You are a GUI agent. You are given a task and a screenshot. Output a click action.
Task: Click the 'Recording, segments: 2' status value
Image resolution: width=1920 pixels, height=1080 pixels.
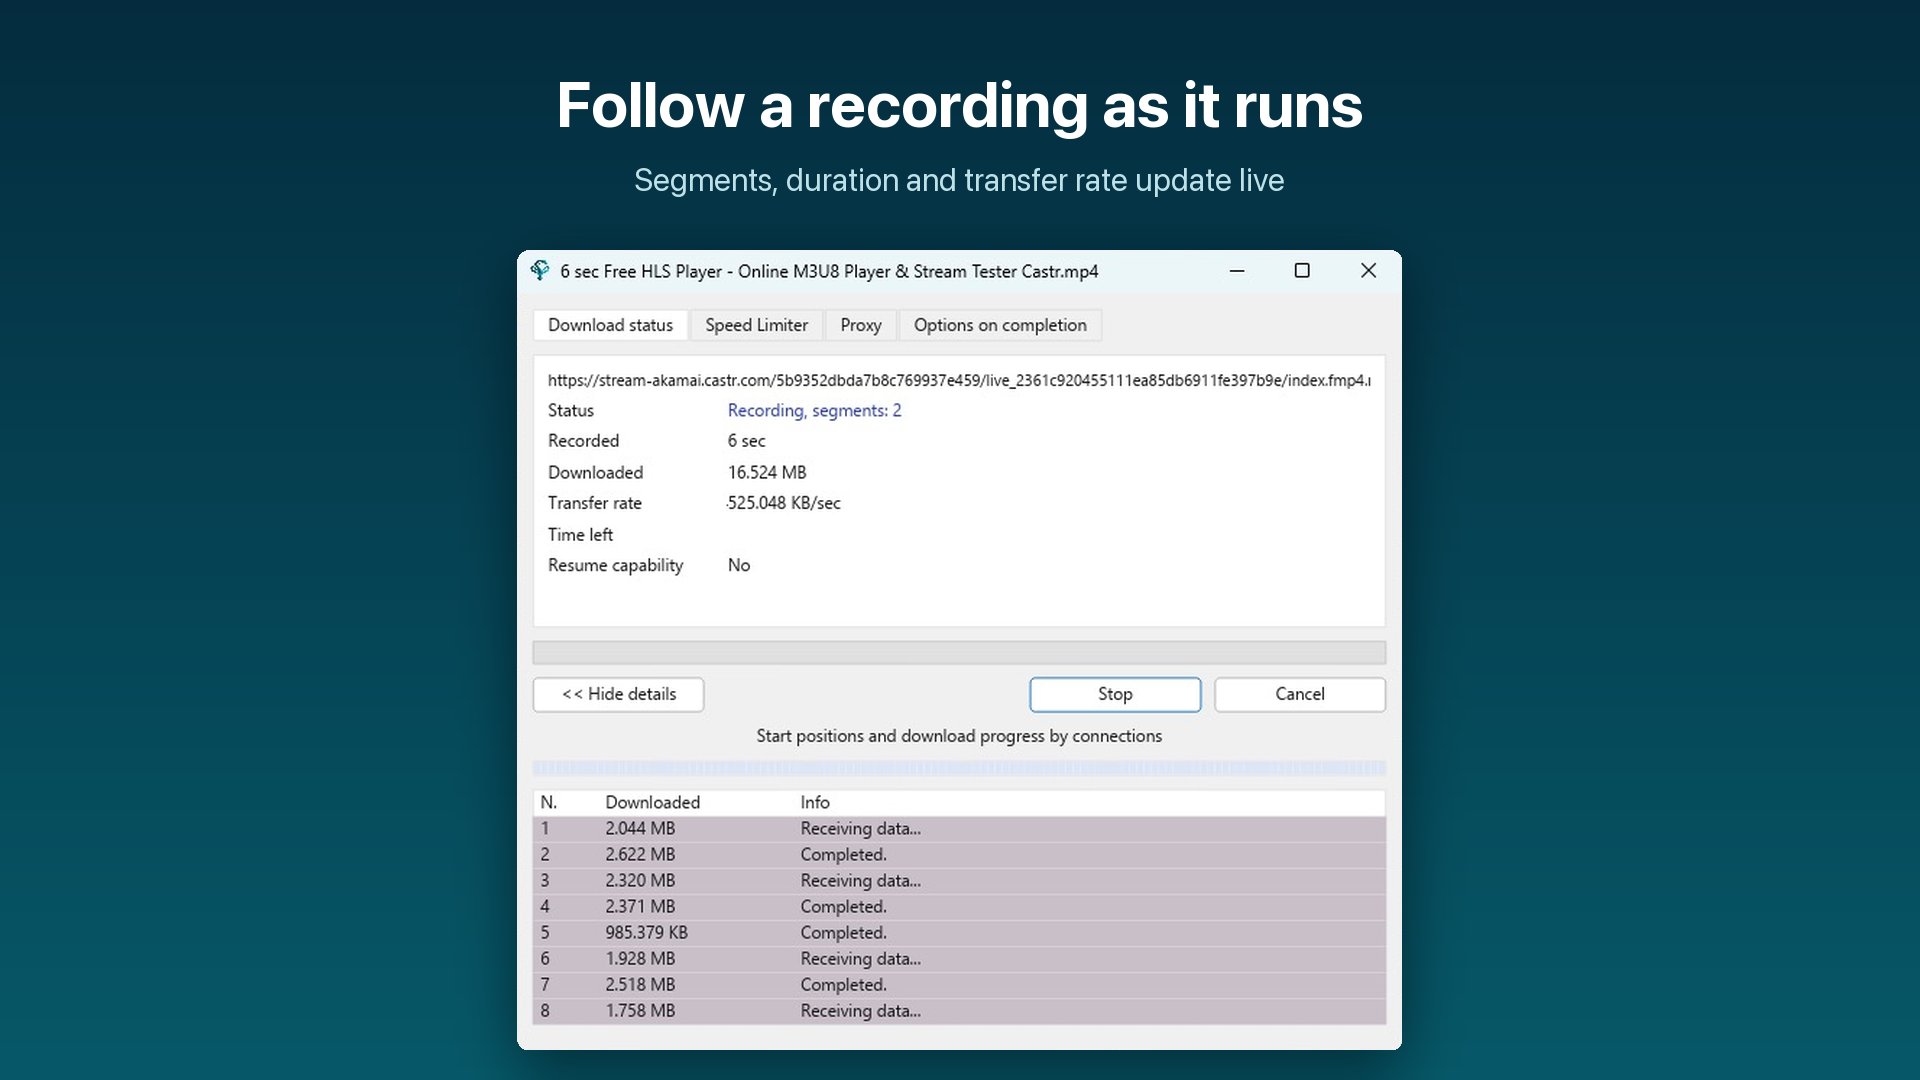[x=814, y=410]
